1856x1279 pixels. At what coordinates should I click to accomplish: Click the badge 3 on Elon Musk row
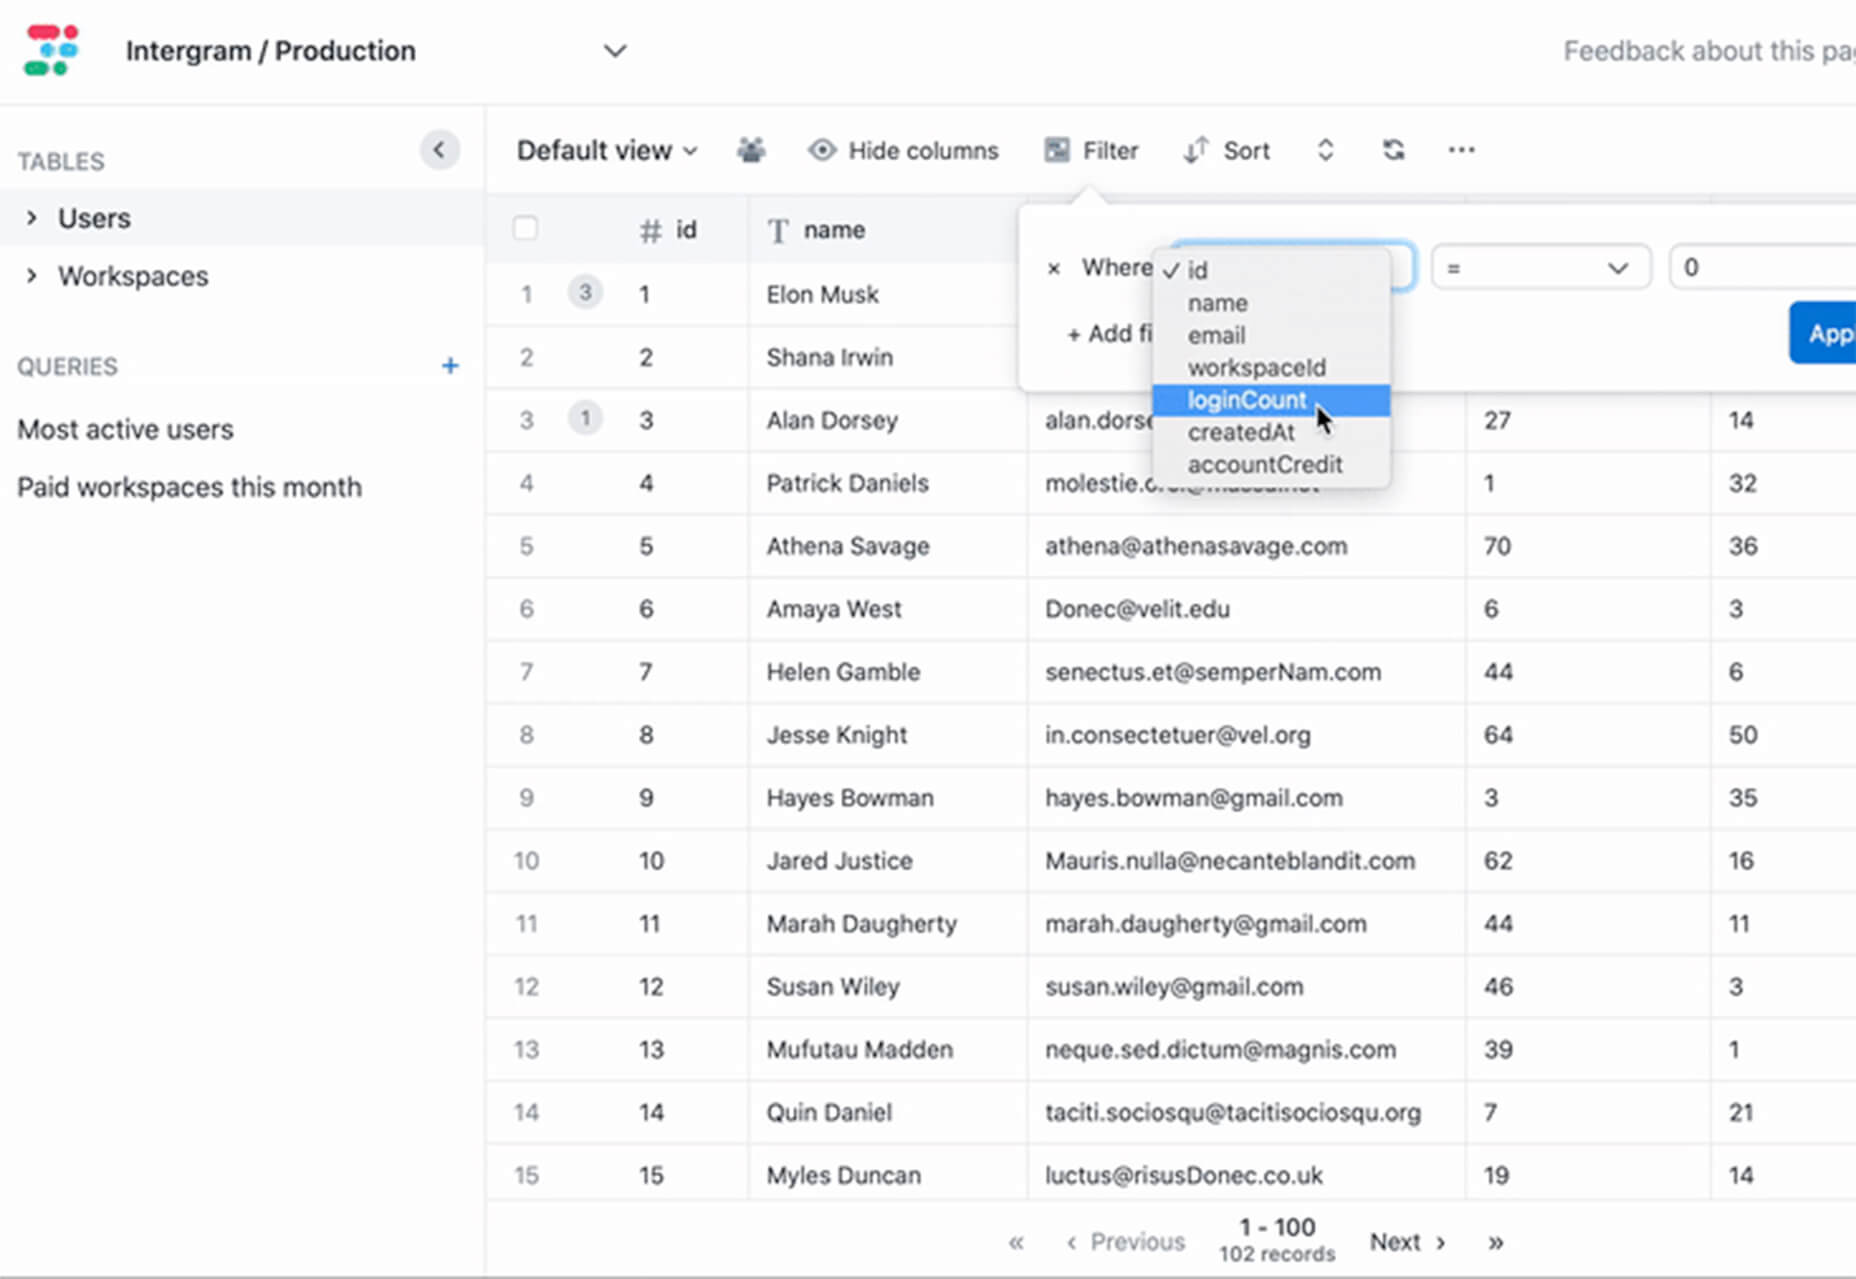tap(585, 293)
